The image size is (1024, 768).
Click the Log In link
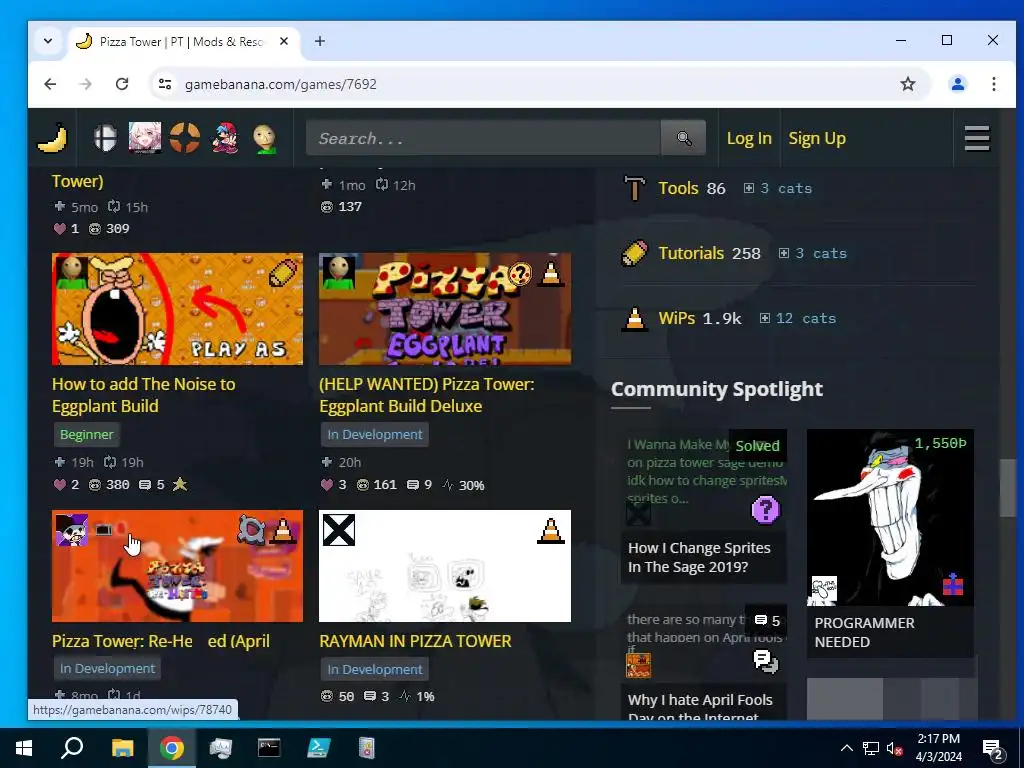click(x=749, y=138)
